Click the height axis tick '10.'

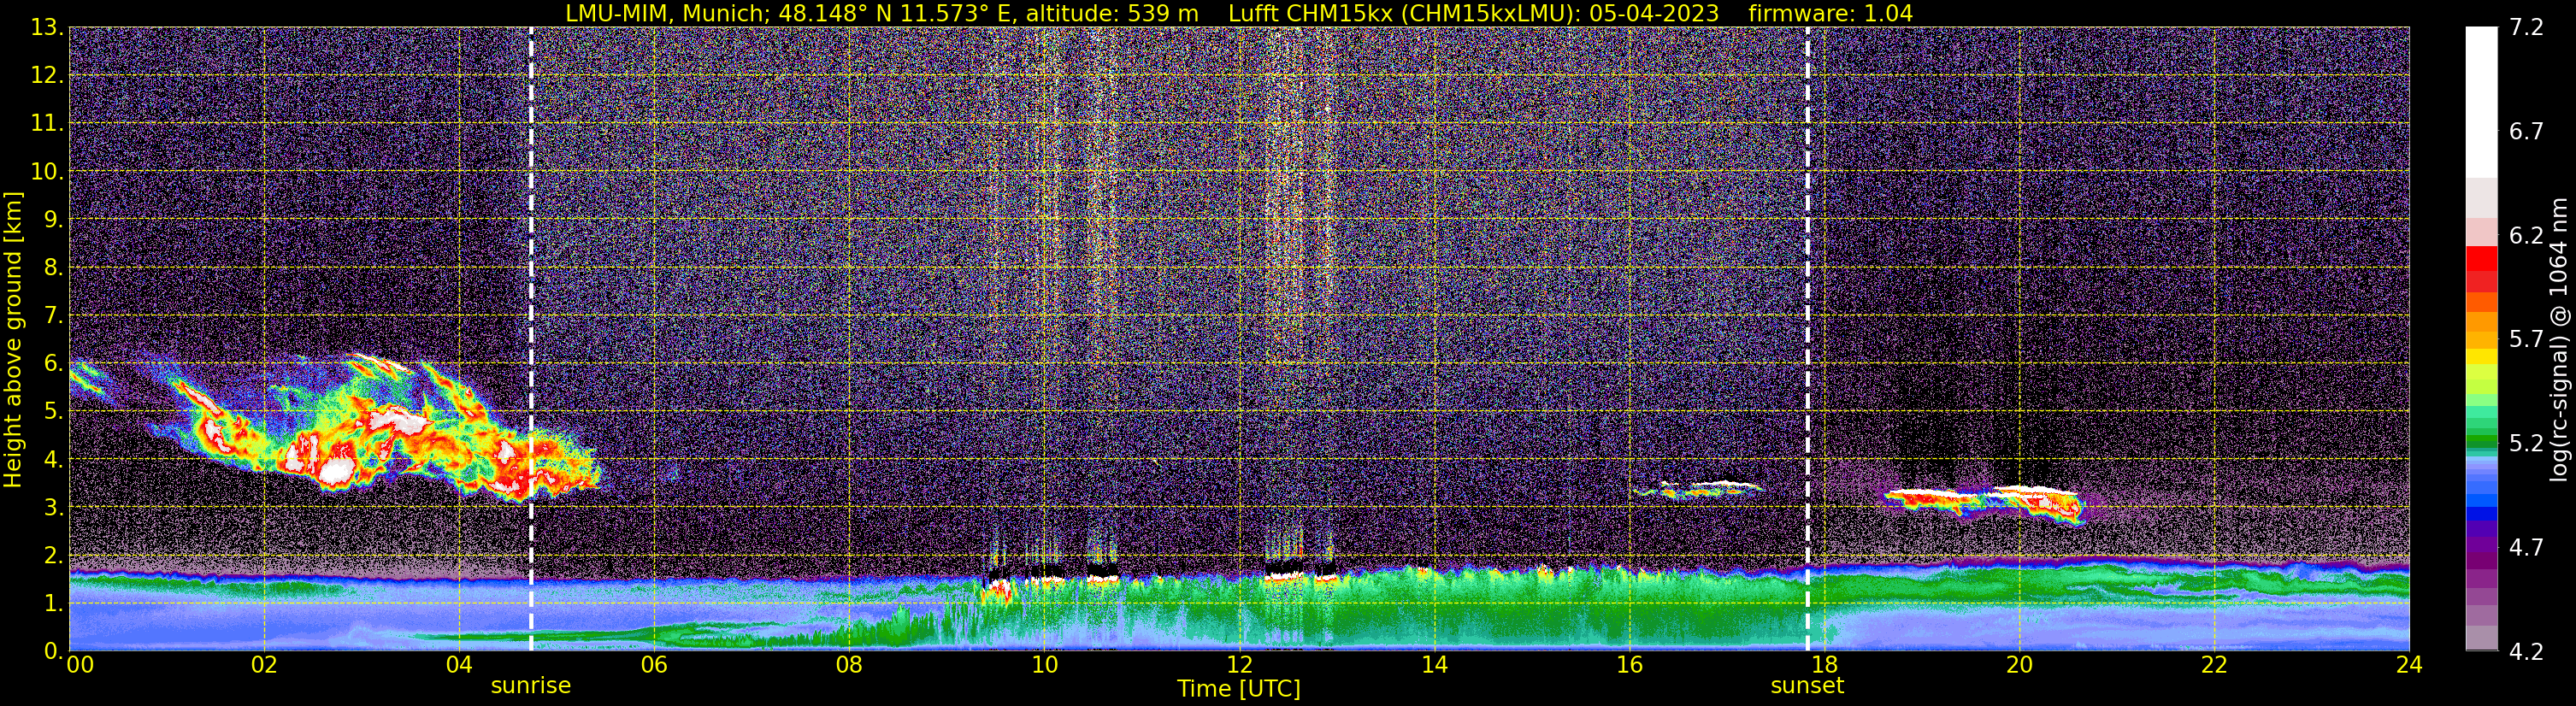47,171
